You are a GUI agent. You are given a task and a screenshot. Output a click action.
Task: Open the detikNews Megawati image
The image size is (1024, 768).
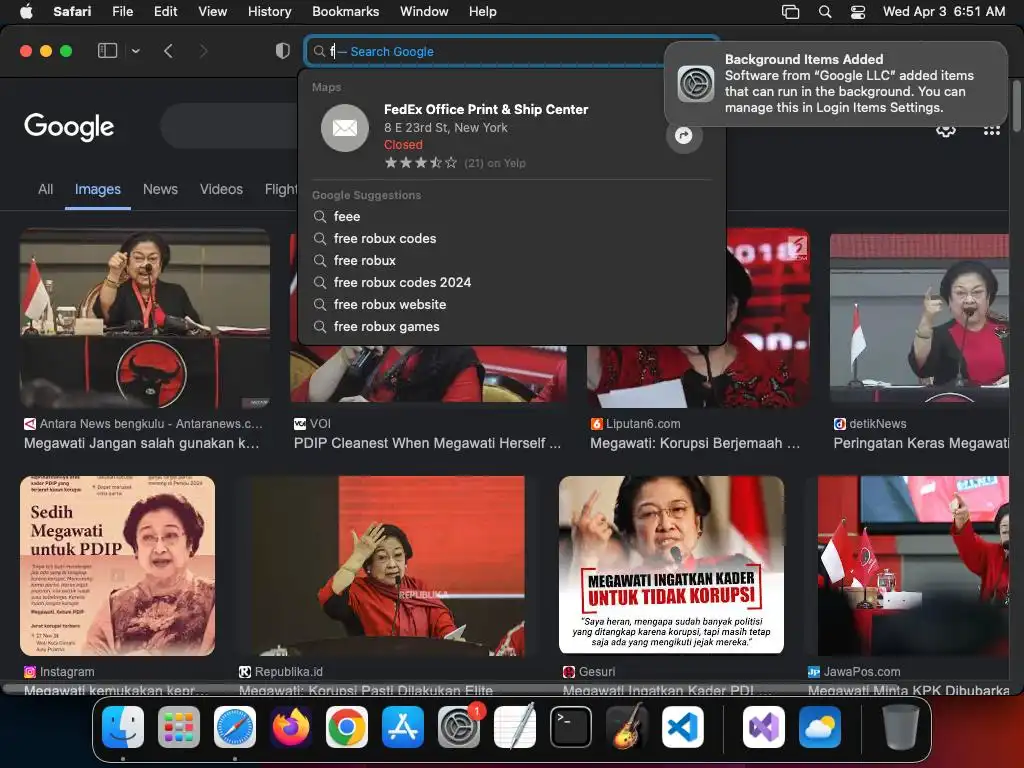tap(920, 318)
